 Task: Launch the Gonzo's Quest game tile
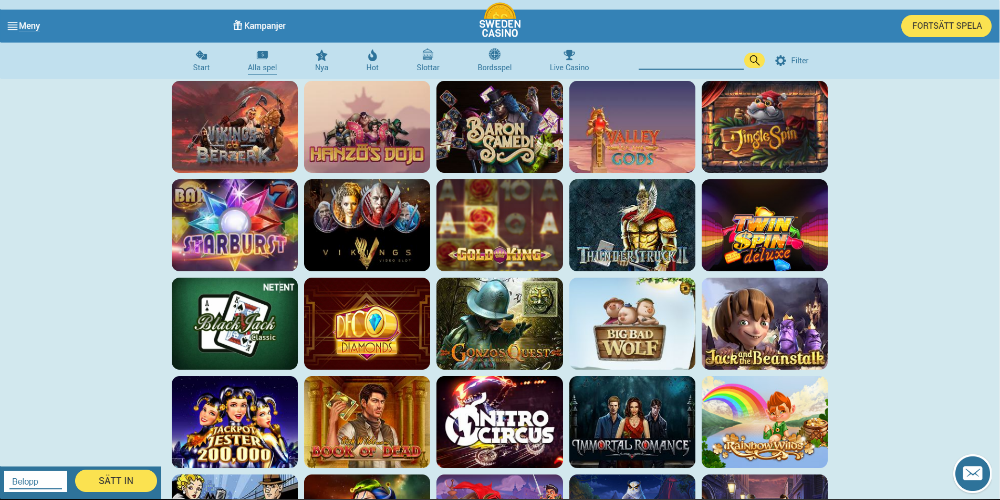(x=499, y=323)
